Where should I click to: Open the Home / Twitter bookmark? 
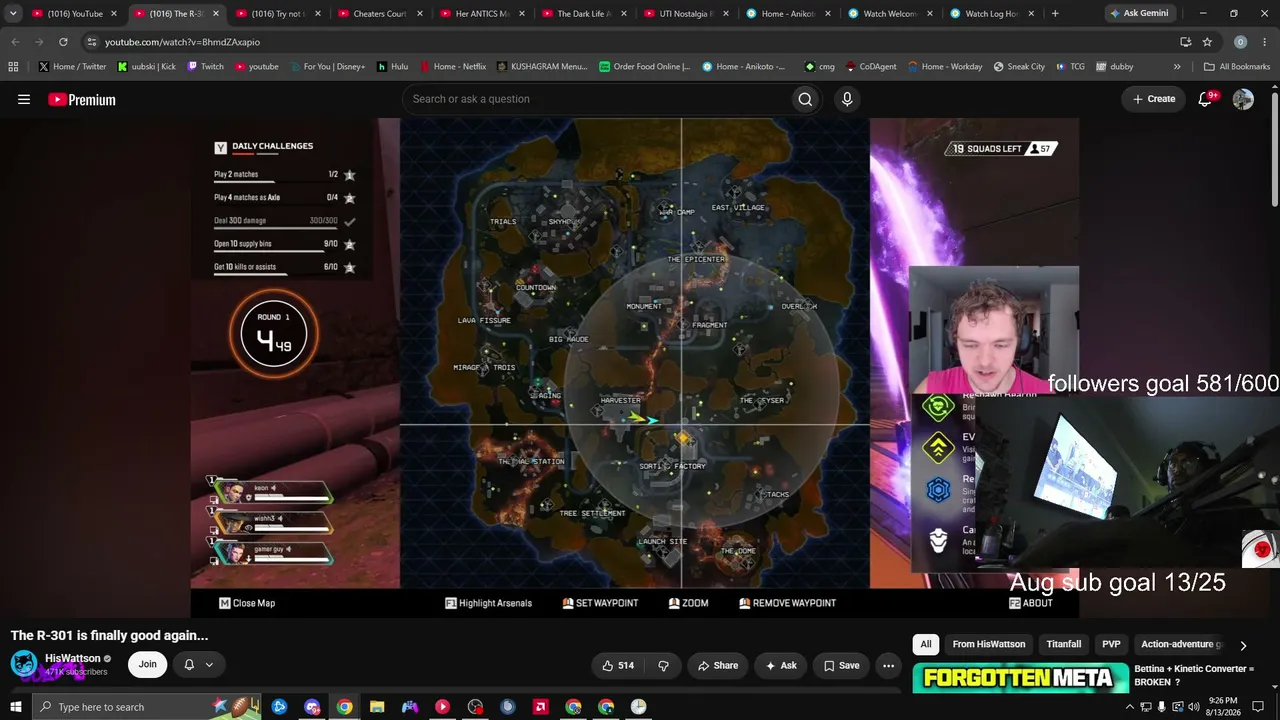pos(72,67)
